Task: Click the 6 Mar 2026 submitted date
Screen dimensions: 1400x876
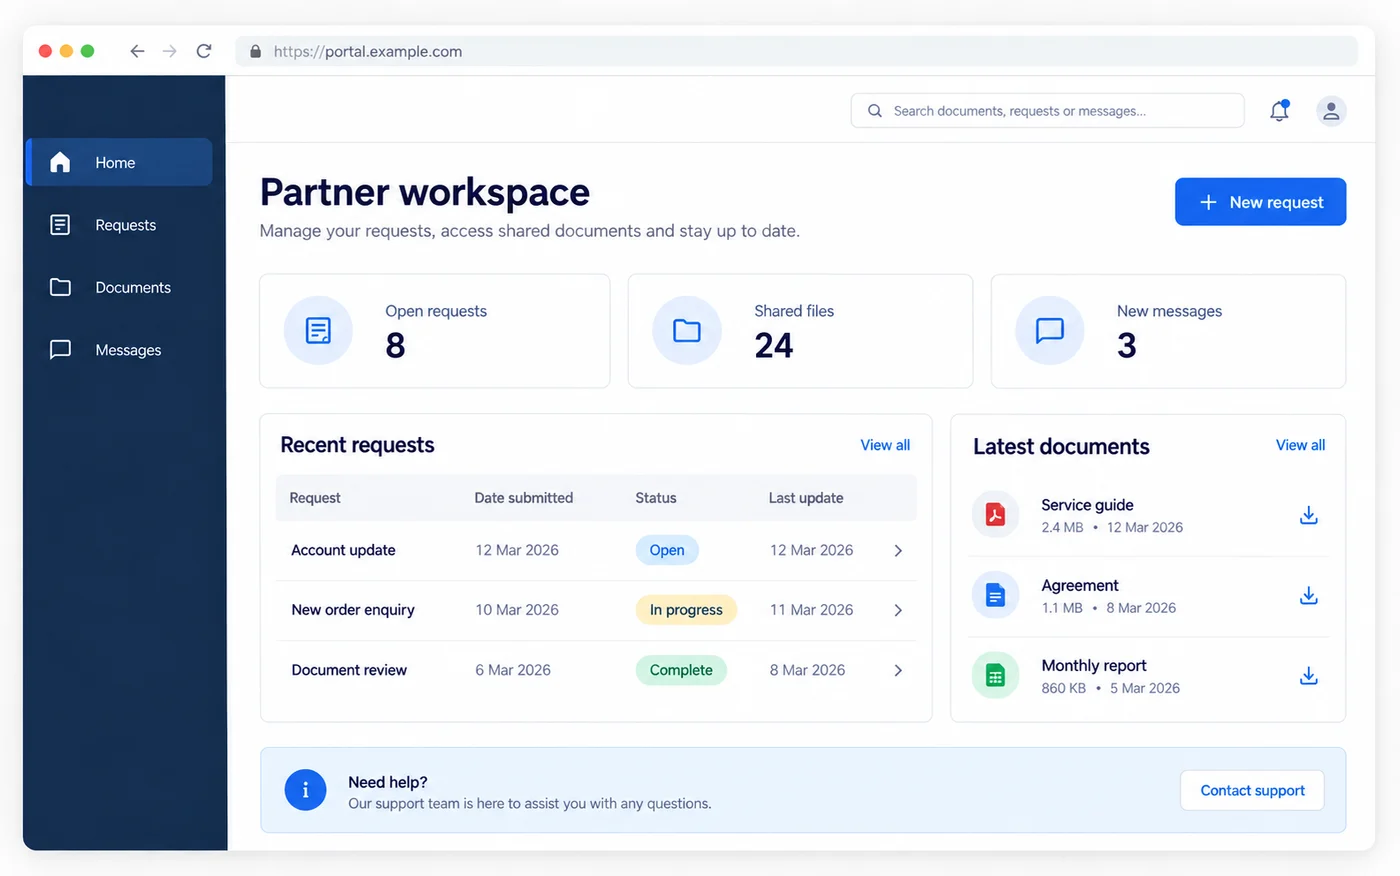Action: (513, 670)
